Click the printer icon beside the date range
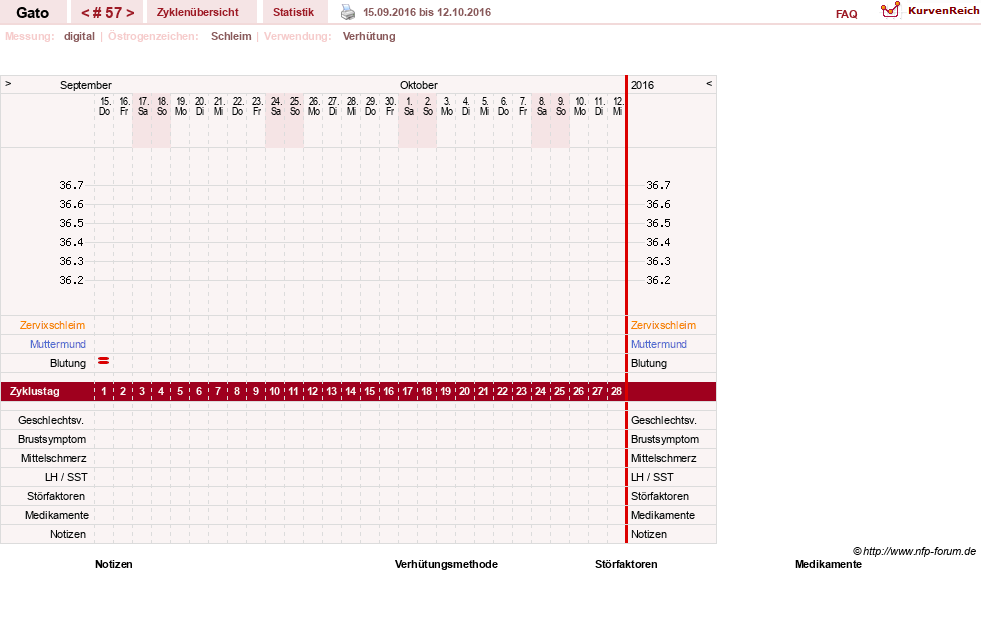 [348, 12]
